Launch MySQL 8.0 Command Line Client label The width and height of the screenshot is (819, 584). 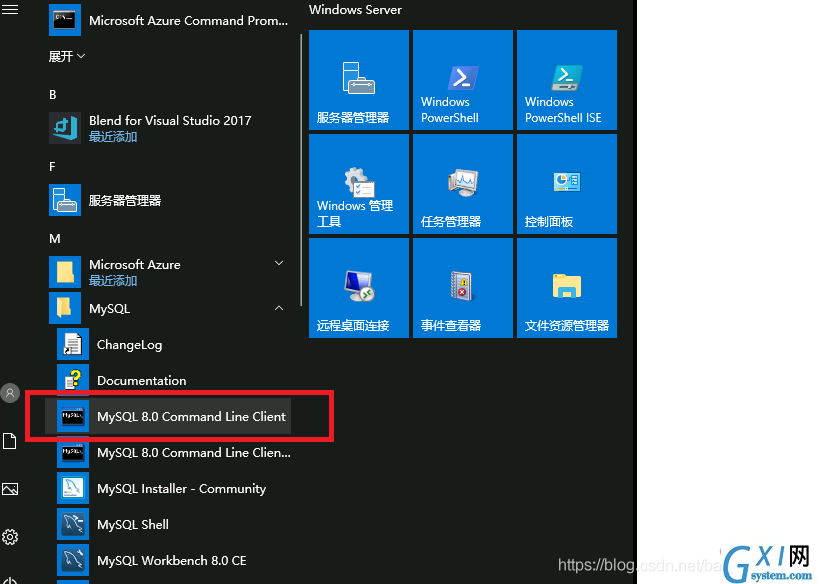(x=191, y=416)
